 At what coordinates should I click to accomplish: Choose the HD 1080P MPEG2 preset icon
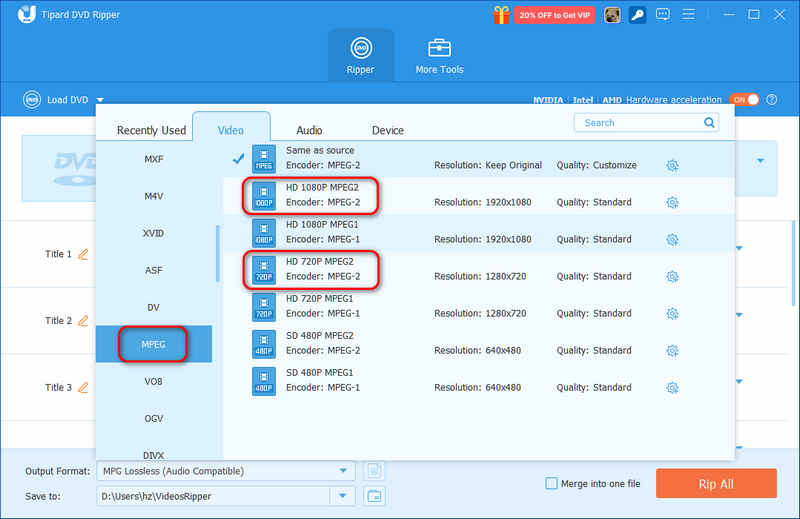click(x=264, y=196)
